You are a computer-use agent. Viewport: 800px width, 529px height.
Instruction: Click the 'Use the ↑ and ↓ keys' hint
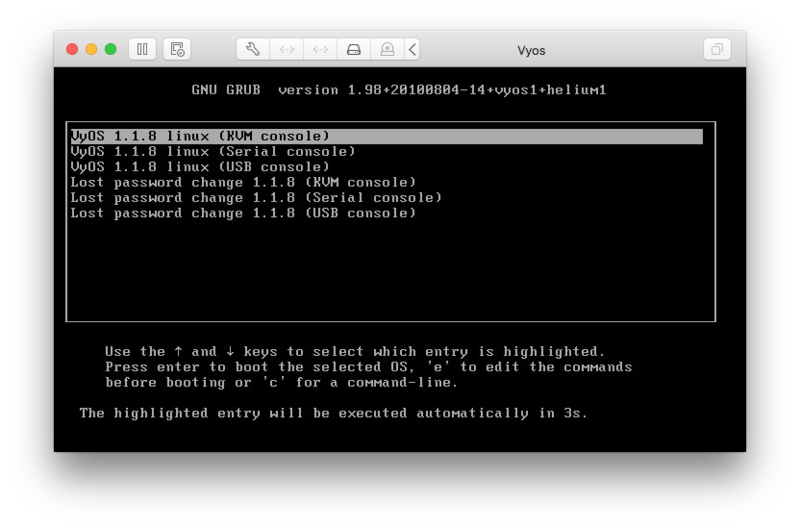355,351
